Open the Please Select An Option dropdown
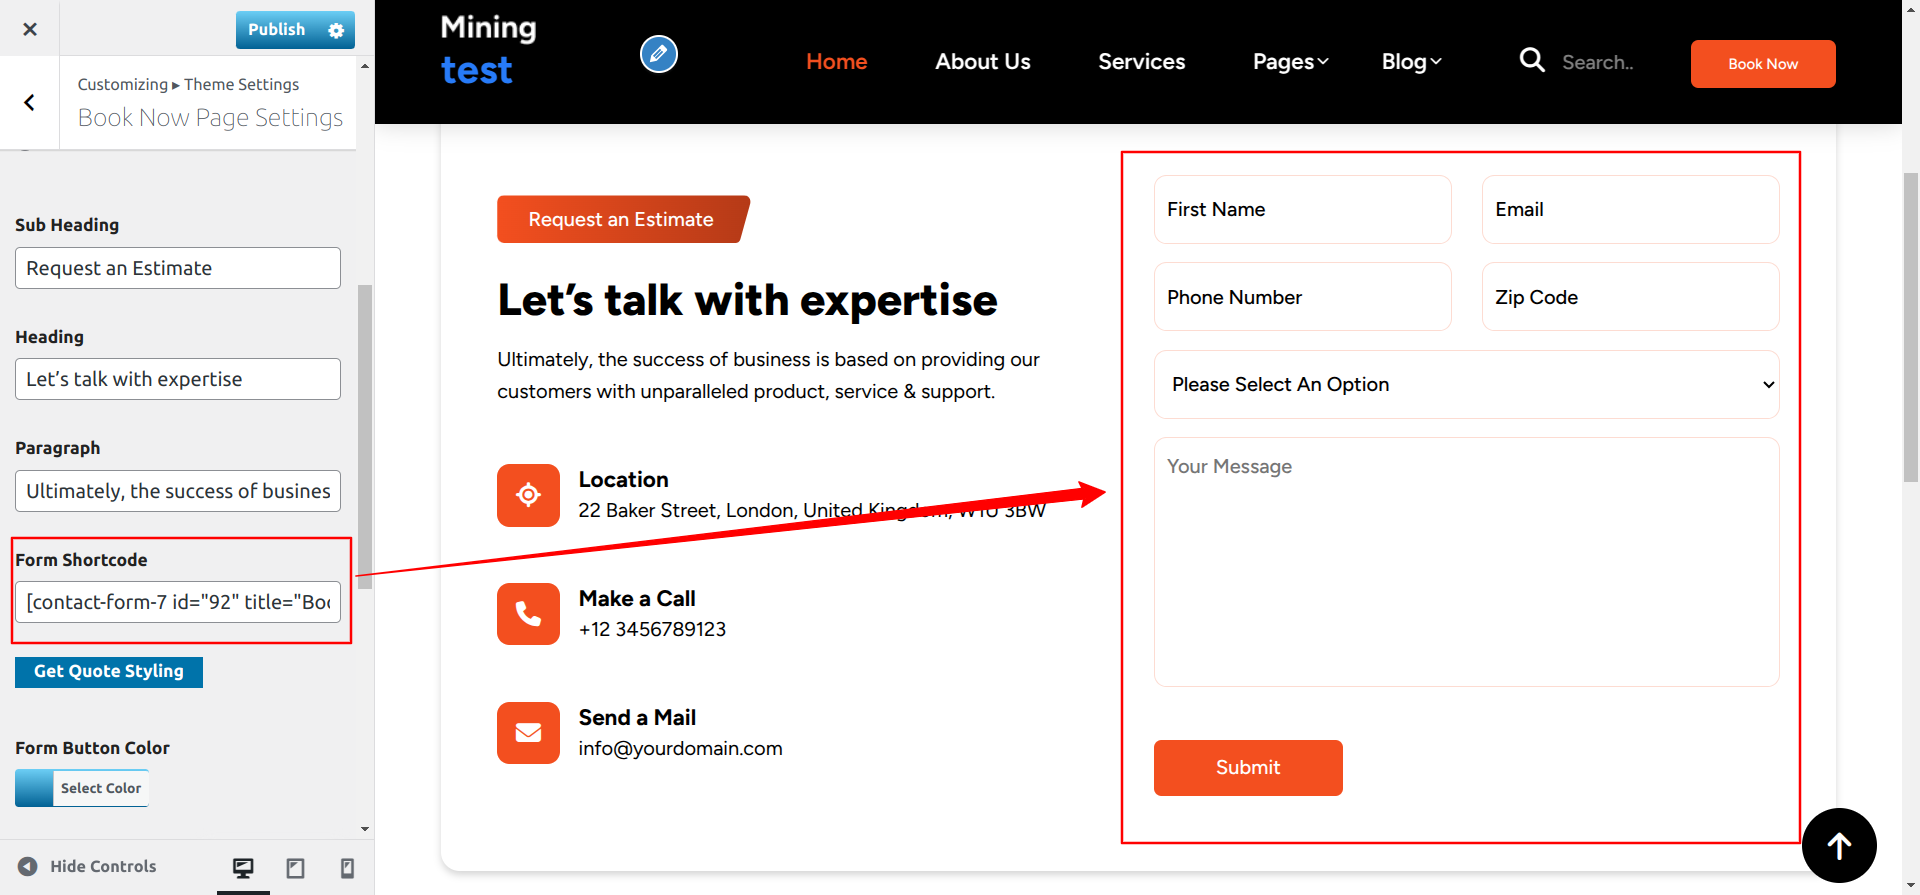This screenshot has width=1920, height=895. click(1466, 385)
